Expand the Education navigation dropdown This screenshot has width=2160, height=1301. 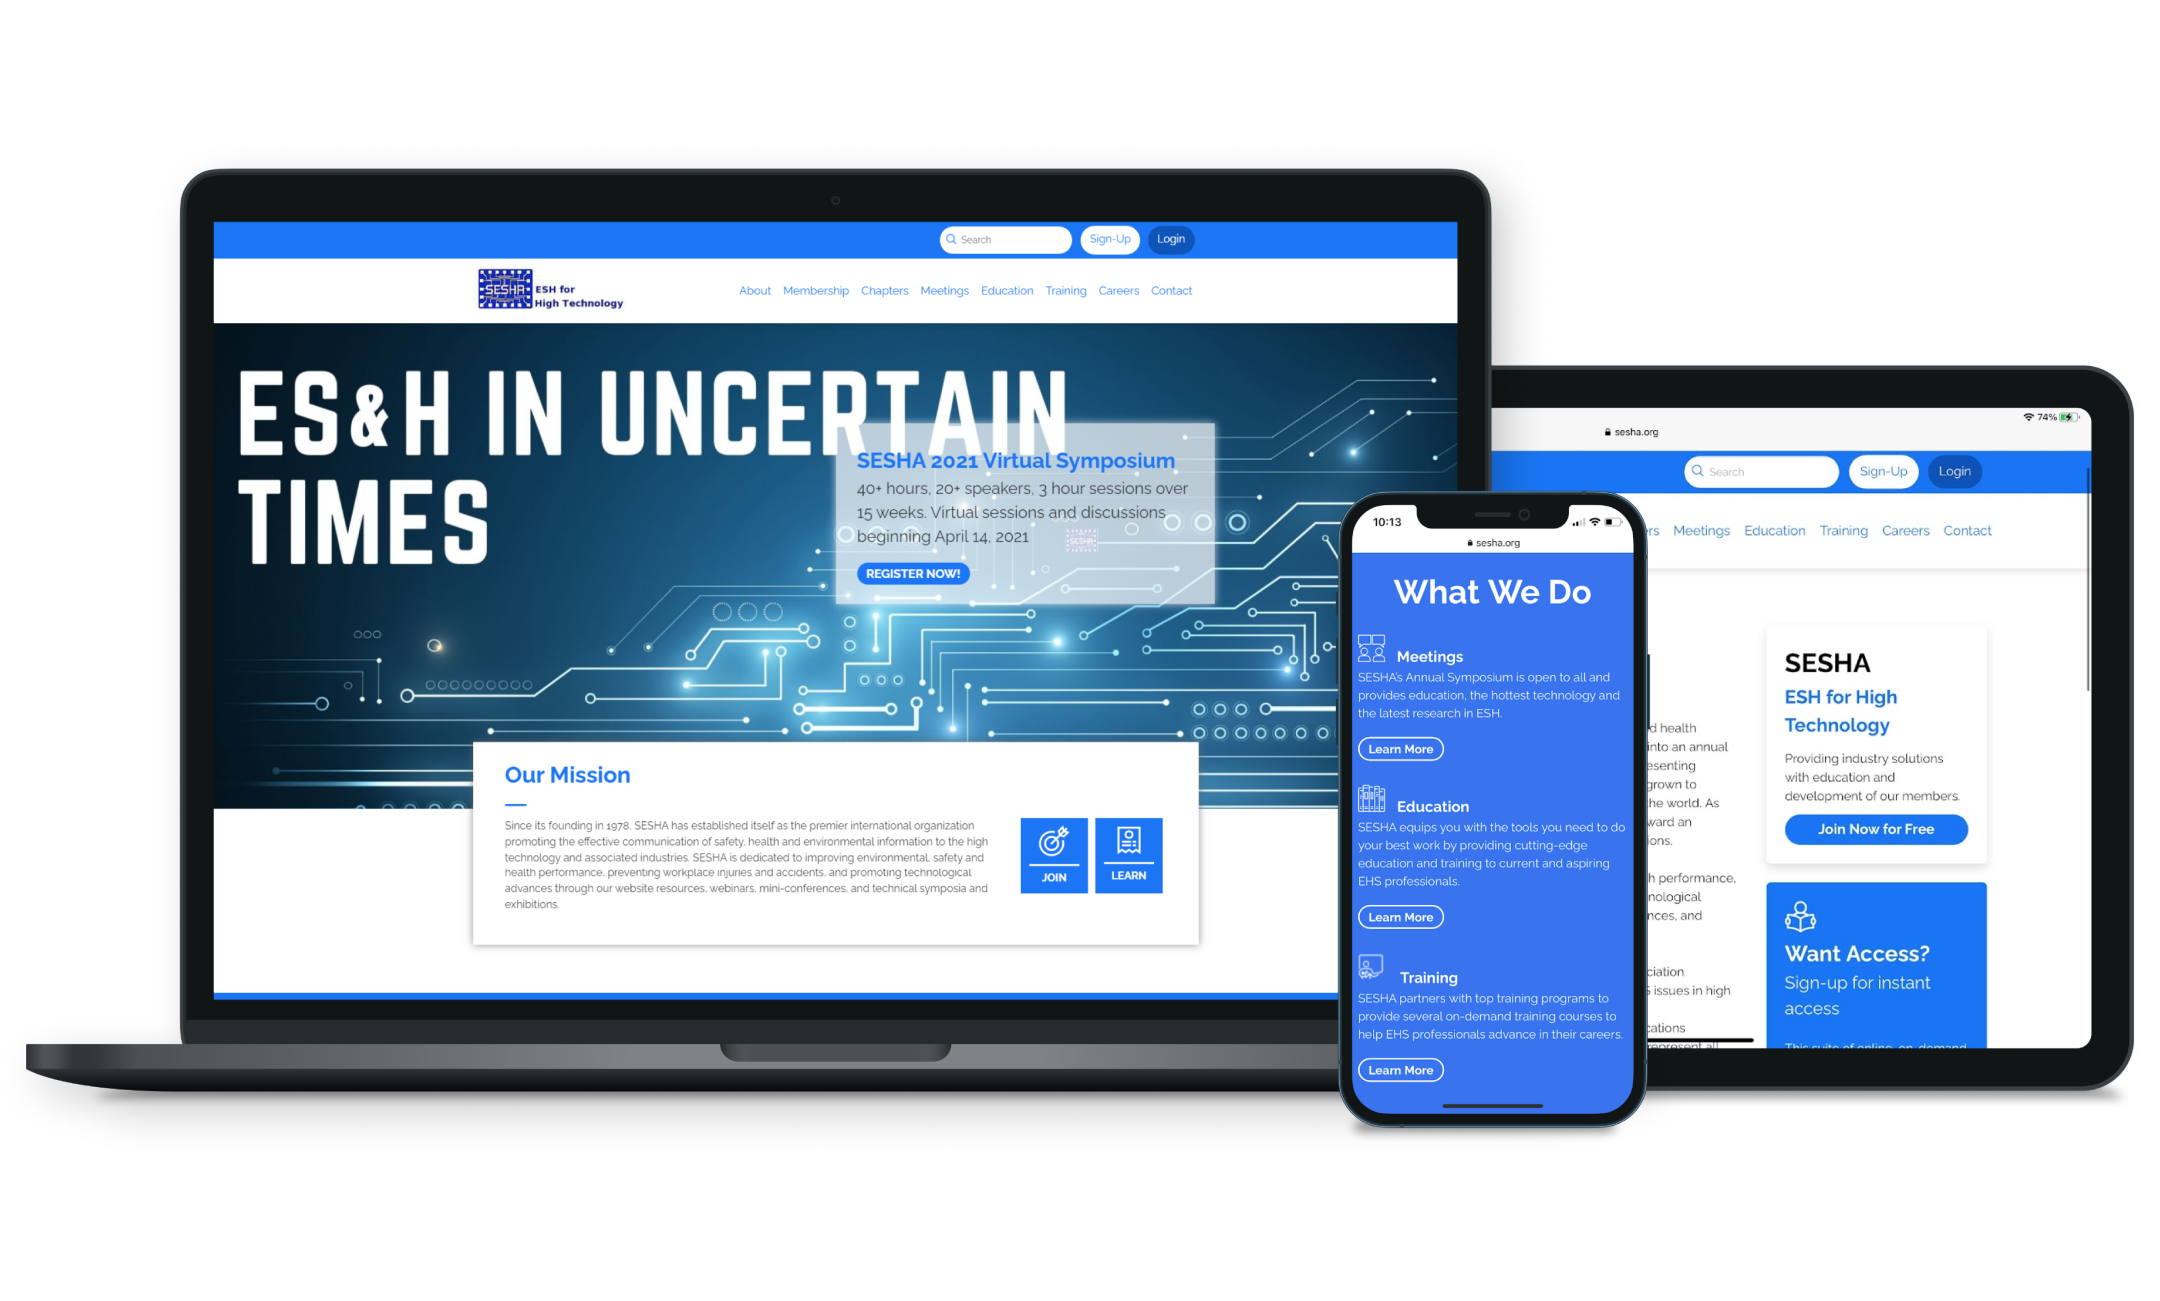pyautogui.click(x=1006, y=293)
